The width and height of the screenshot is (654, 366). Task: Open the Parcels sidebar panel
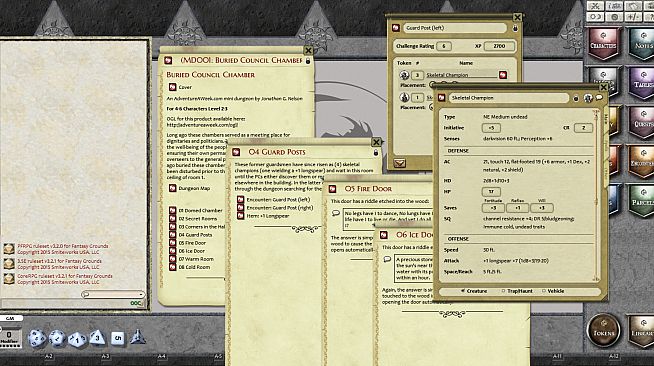(642, 201)
